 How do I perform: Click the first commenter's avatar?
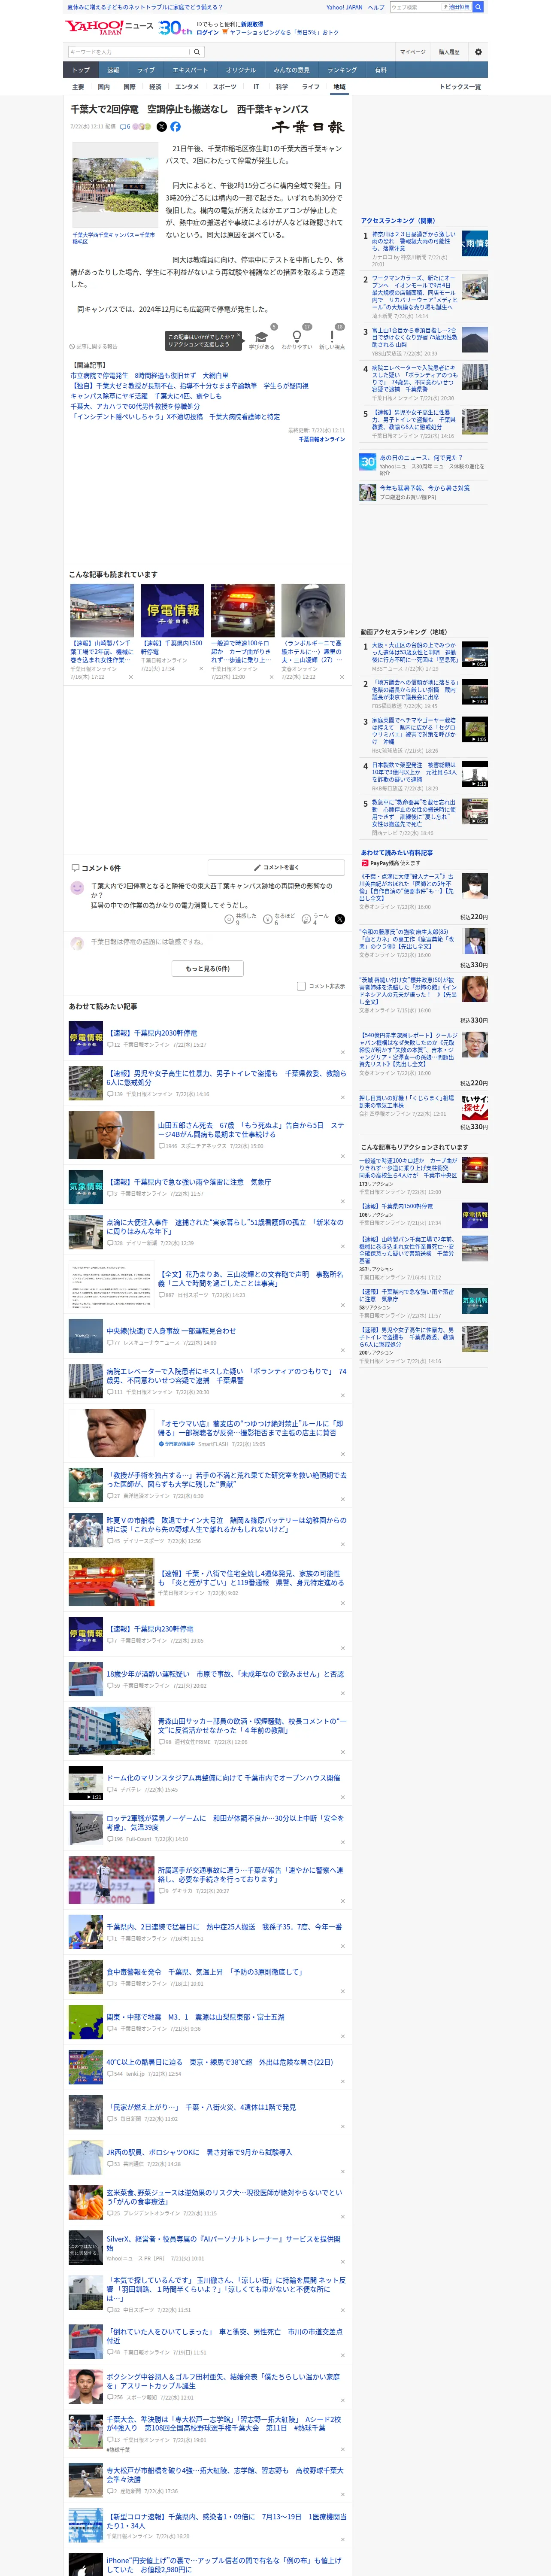[77, 888]
